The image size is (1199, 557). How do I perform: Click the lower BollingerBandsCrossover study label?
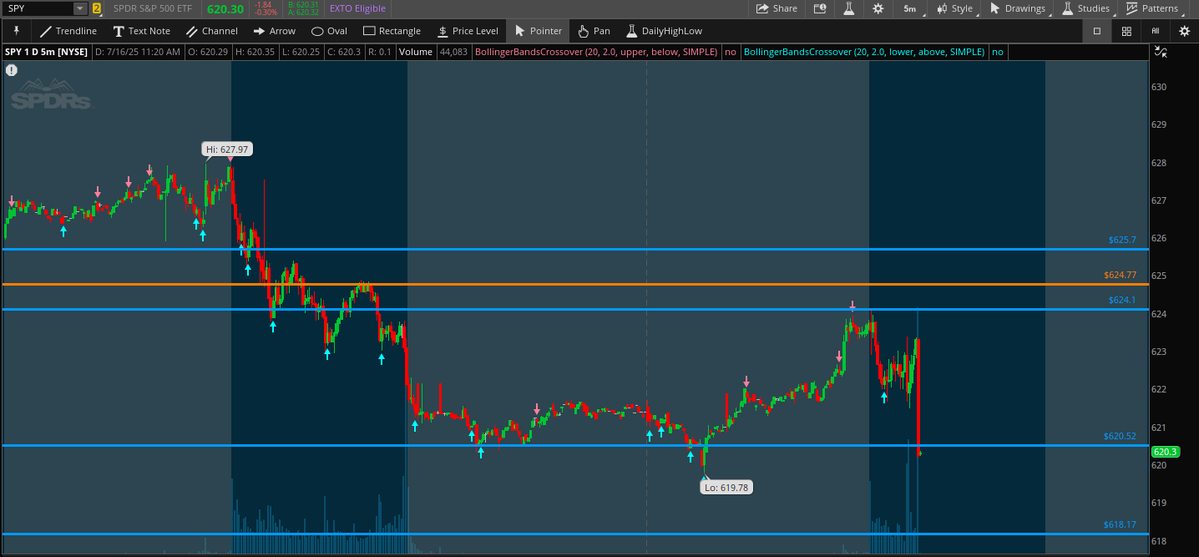coord(864,52)
